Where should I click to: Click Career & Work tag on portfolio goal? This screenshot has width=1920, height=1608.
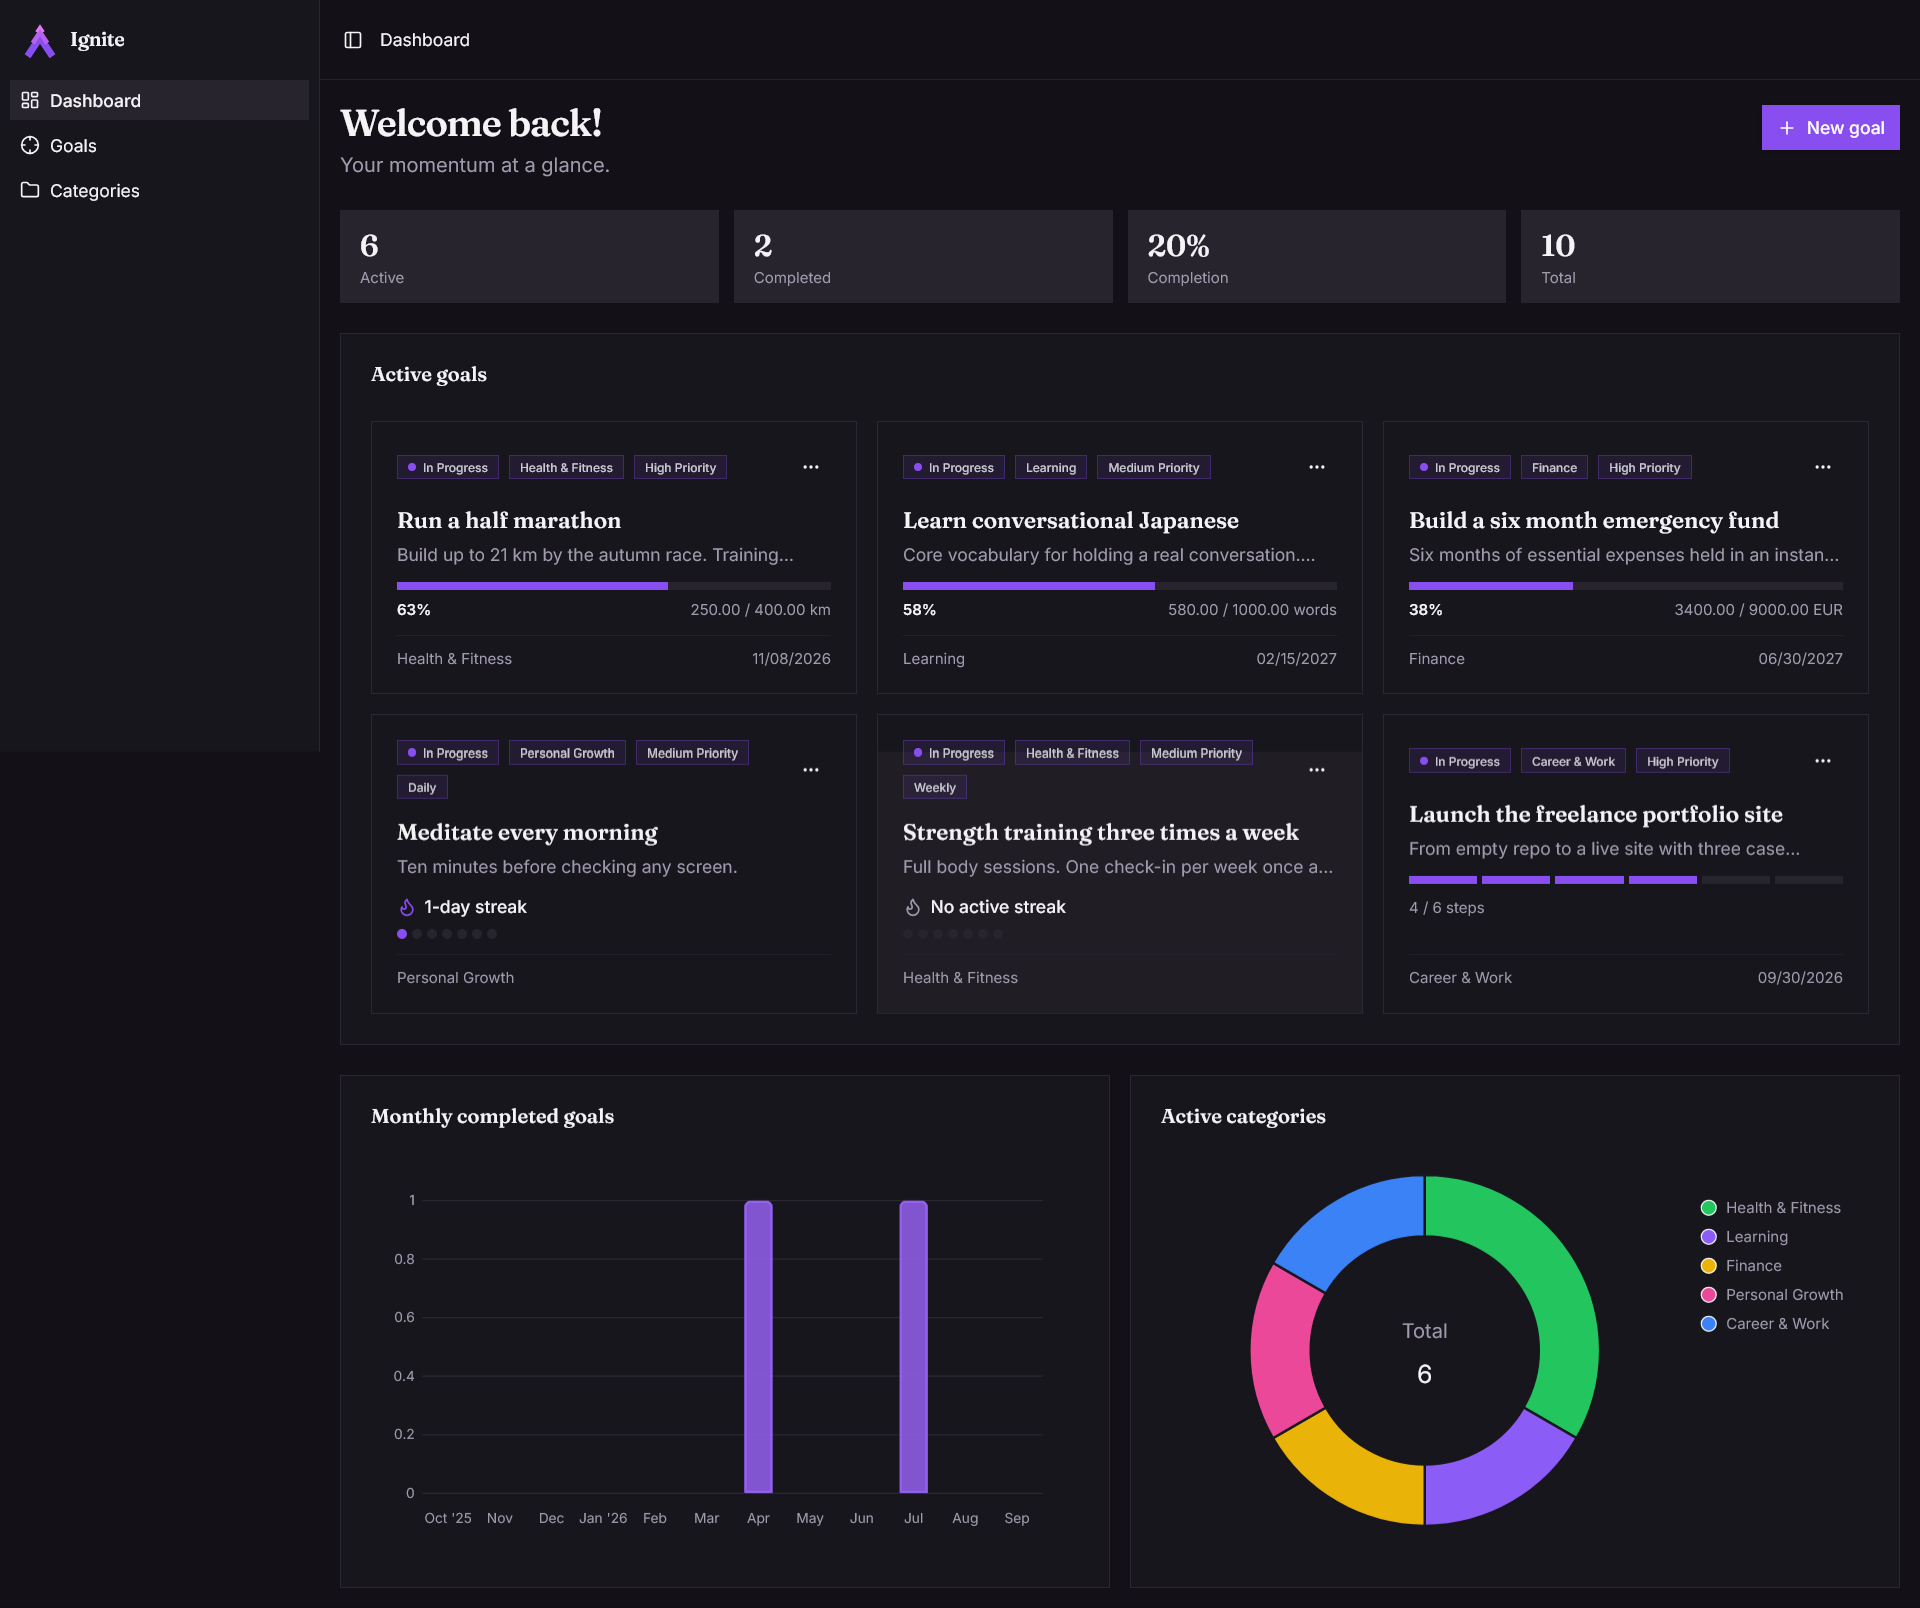tap(1573, 761)
